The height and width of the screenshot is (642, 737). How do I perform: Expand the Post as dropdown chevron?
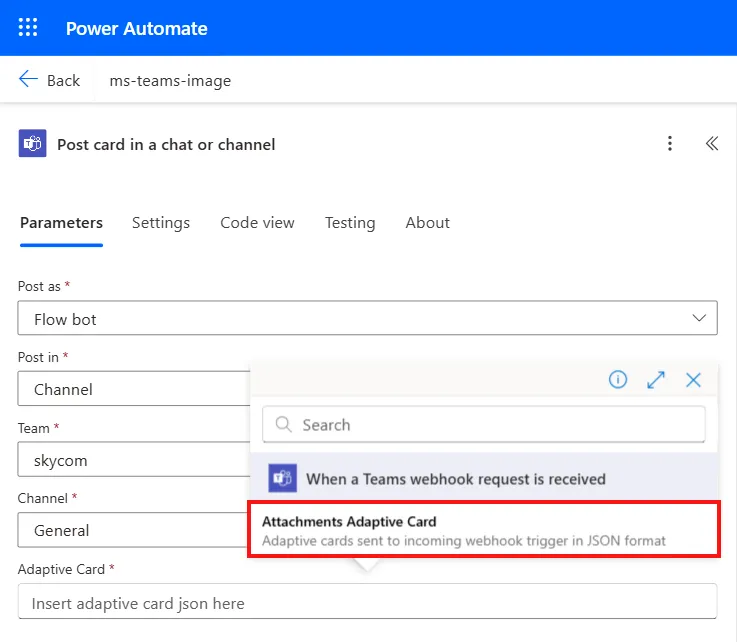coord(699,318)
